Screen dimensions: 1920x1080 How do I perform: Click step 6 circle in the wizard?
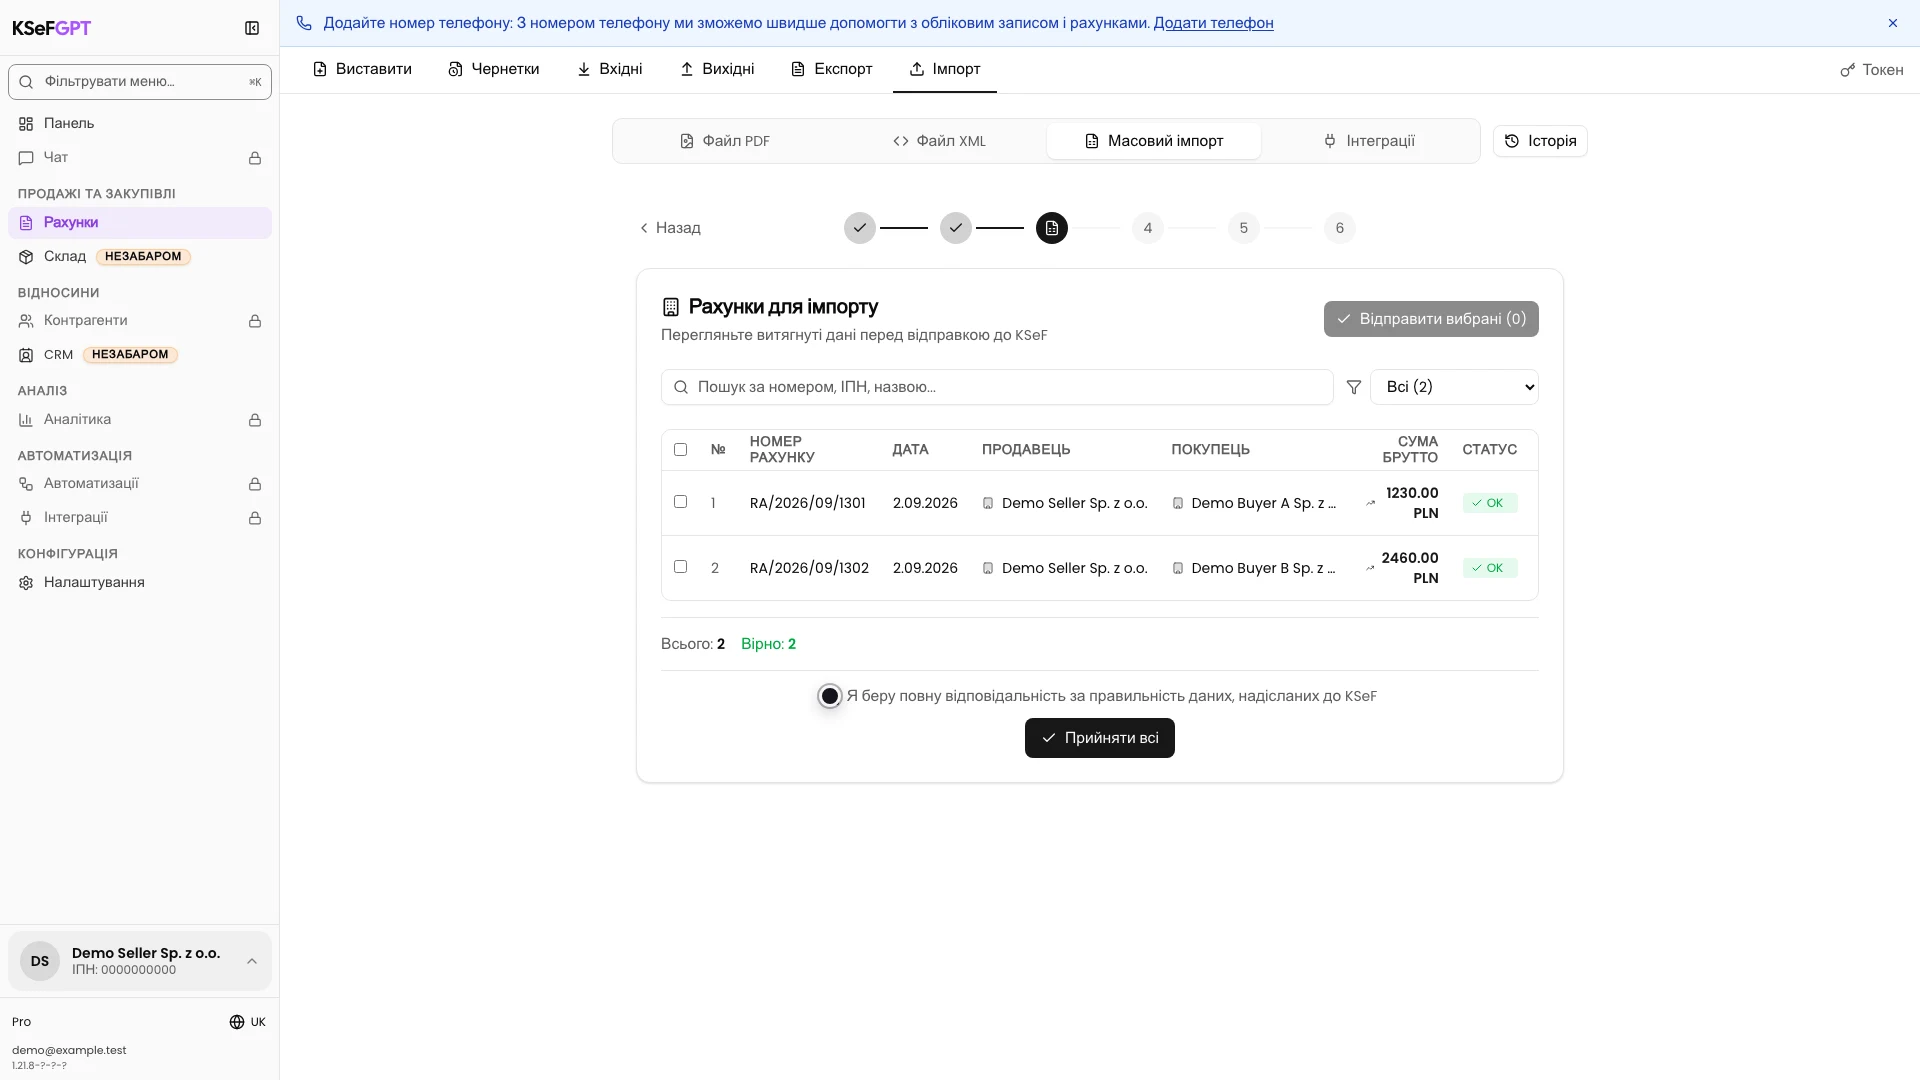point(1340,228)
